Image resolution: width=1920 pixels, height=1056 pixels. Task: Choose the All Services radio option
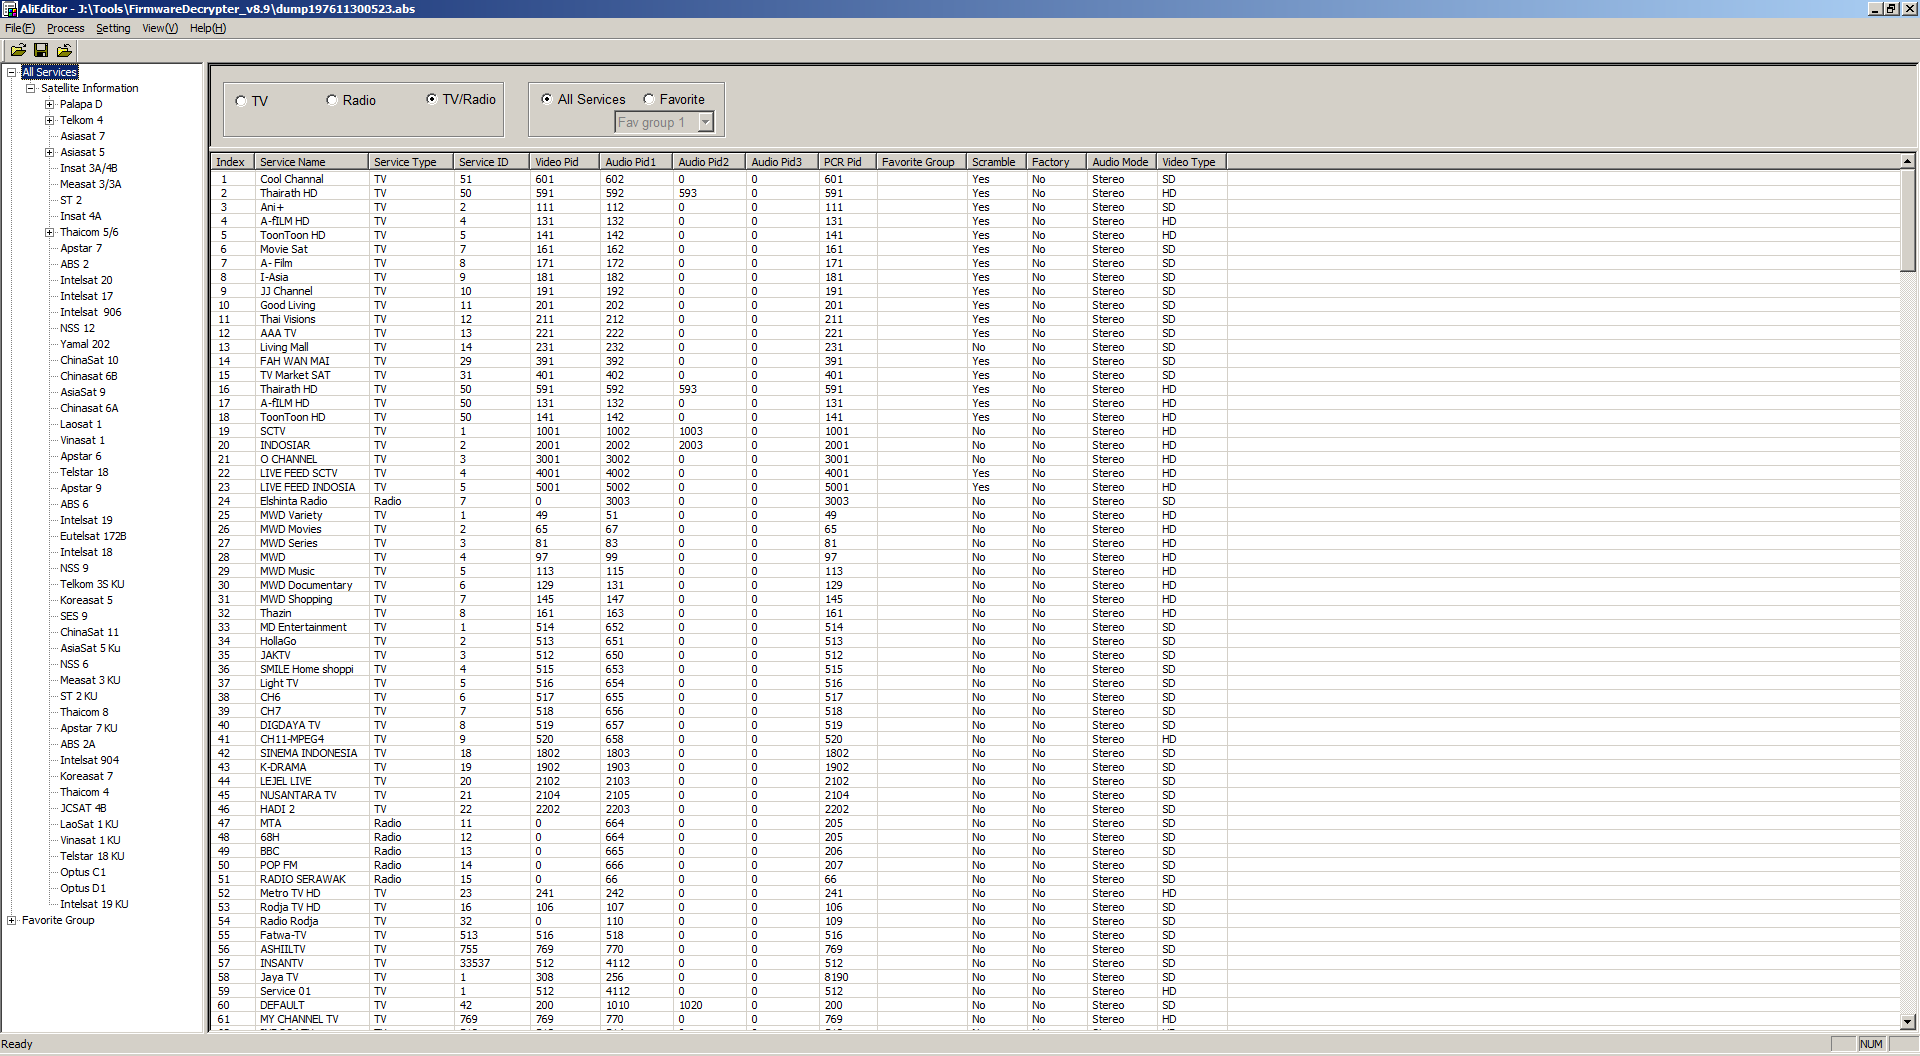[547, 99]
